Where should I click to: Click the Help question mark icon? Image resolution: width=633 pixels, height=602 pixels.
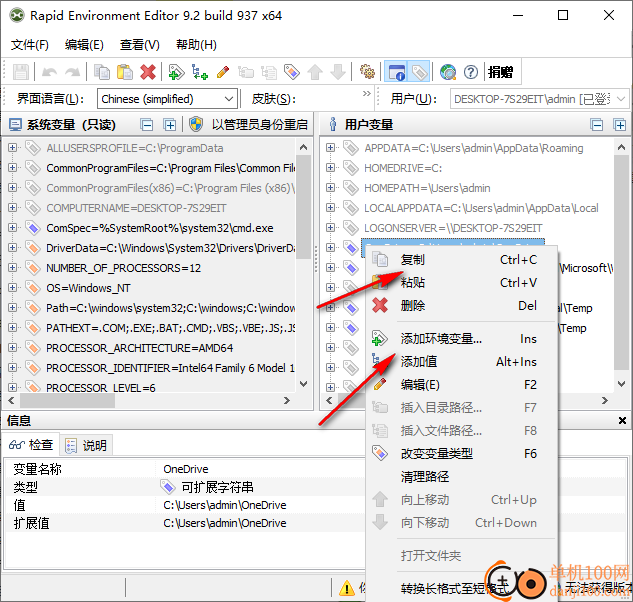click(471, 72)
